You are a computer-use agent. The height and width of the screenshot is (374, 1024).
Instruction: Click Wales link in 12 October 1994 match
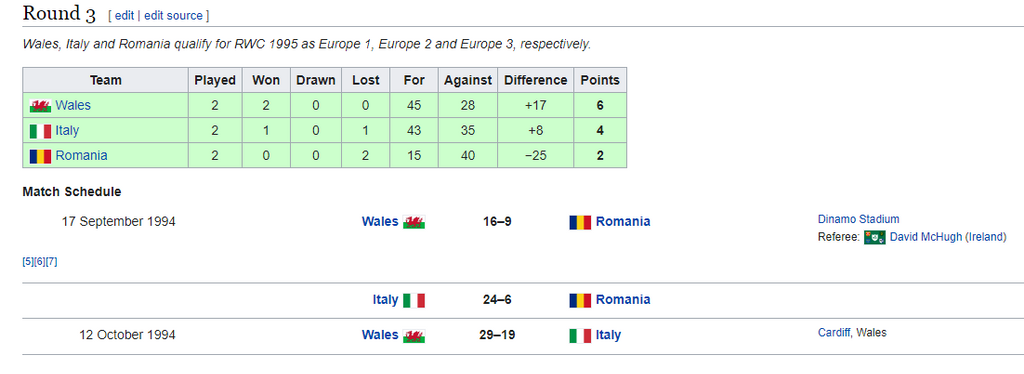coord(379,335)
